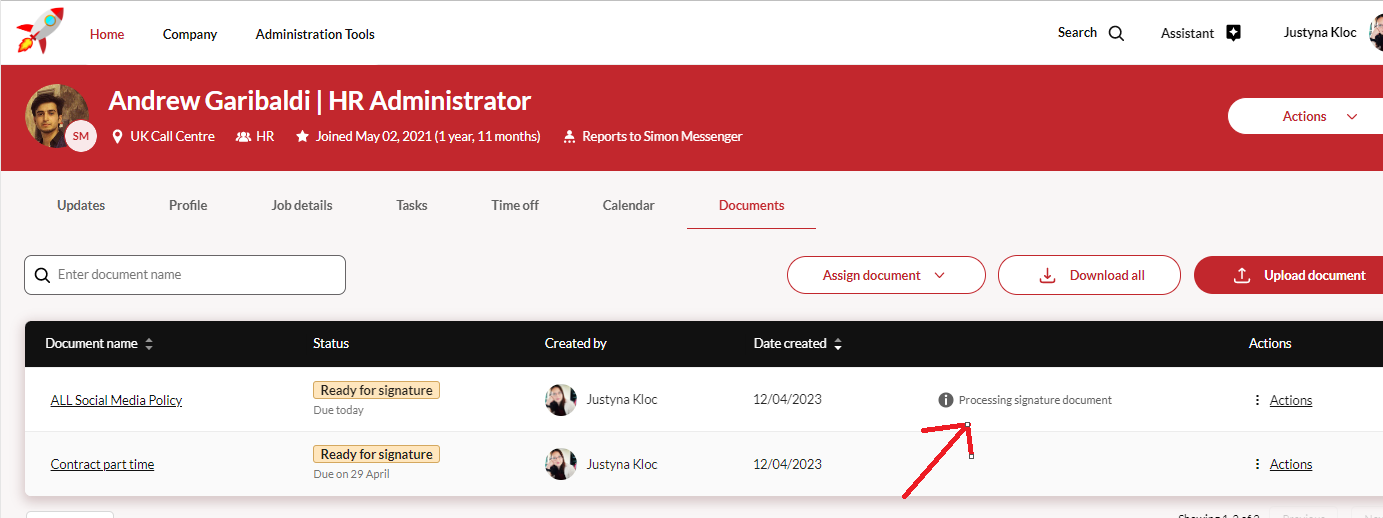
Task: Click the Search magnifier icon
Action: [1116, 33]
